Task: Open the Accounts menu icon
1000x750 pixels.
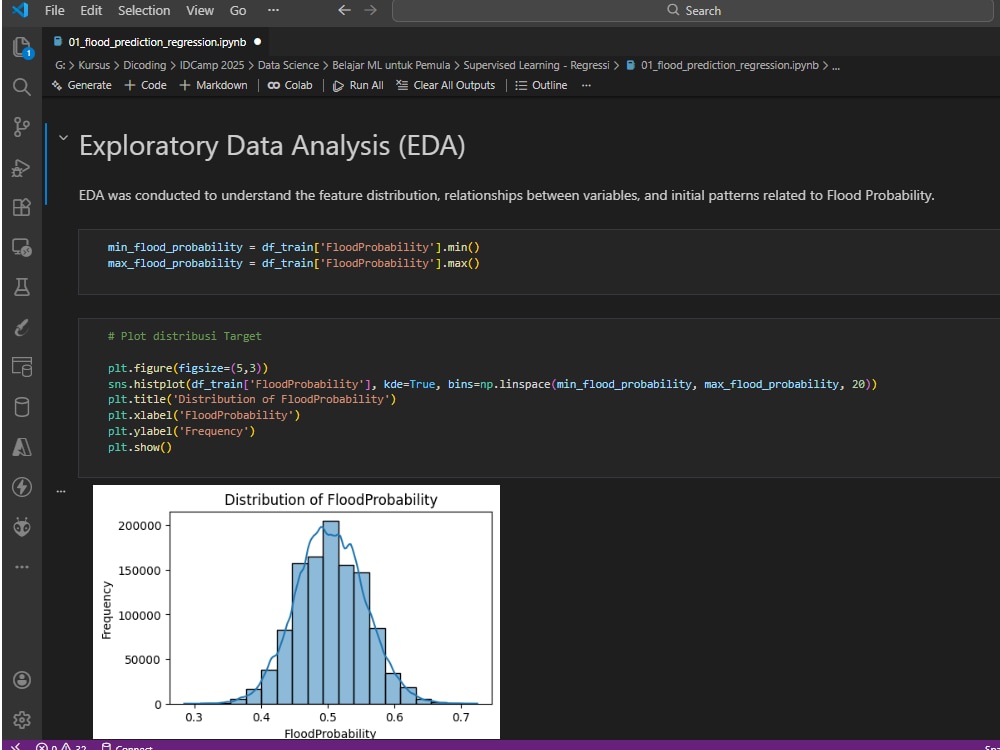Action: pos(22,680)
